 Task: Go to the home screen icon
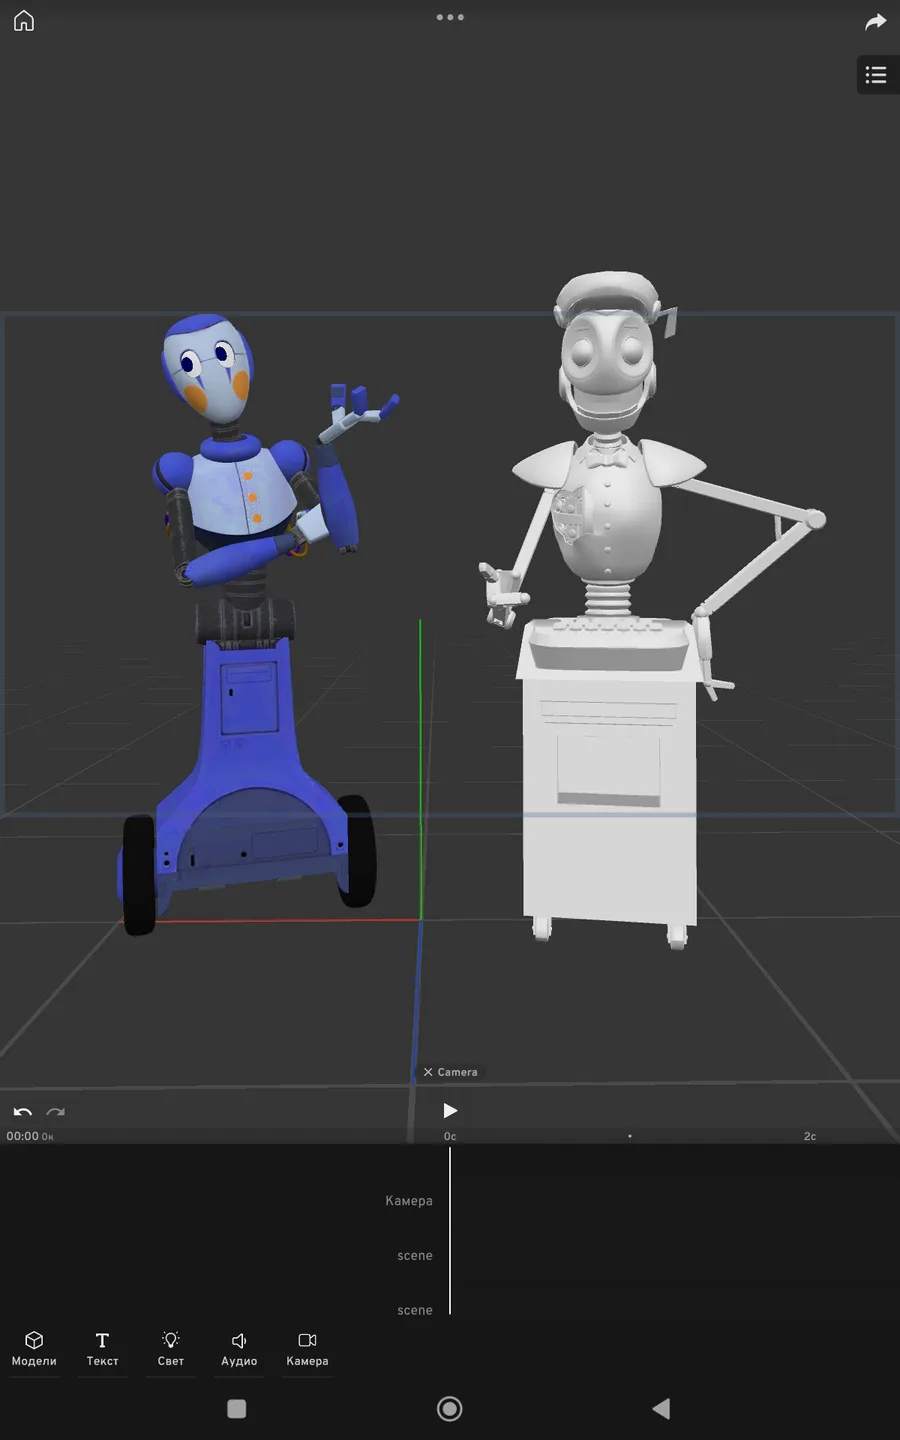[24, 21]
